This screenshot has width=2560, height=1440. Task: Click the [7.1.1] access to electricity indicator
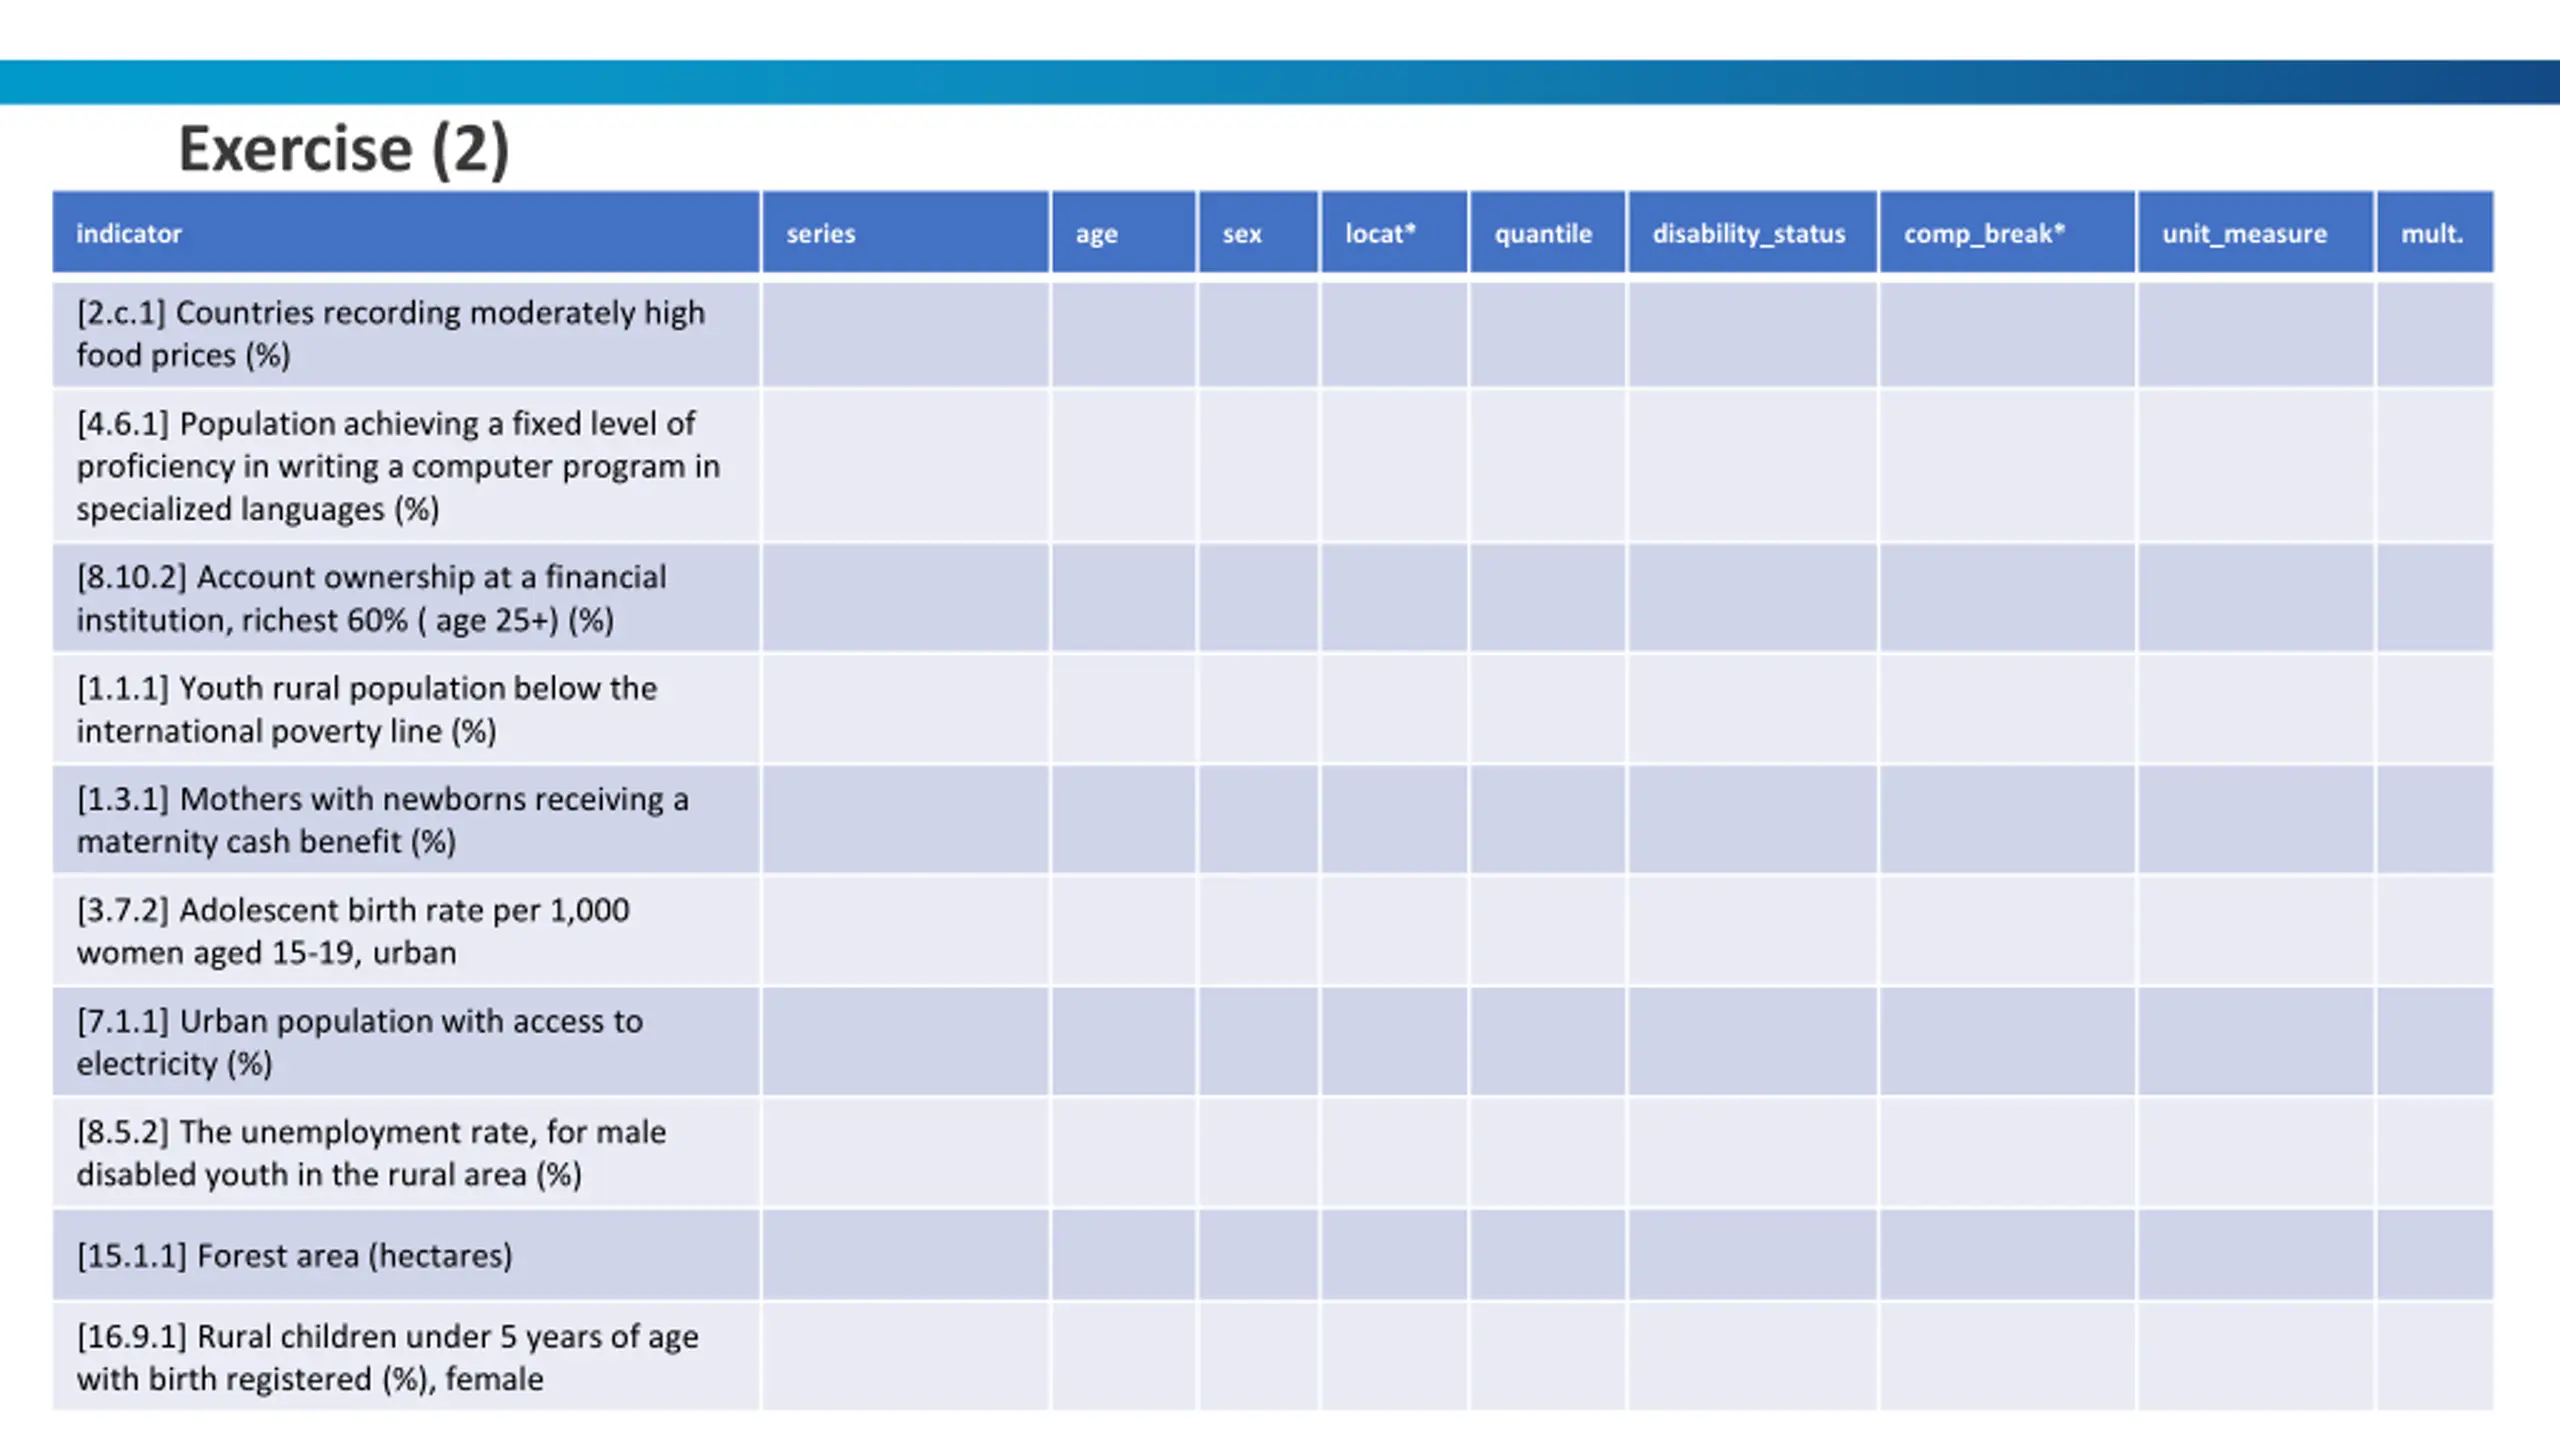[406, 1042]
